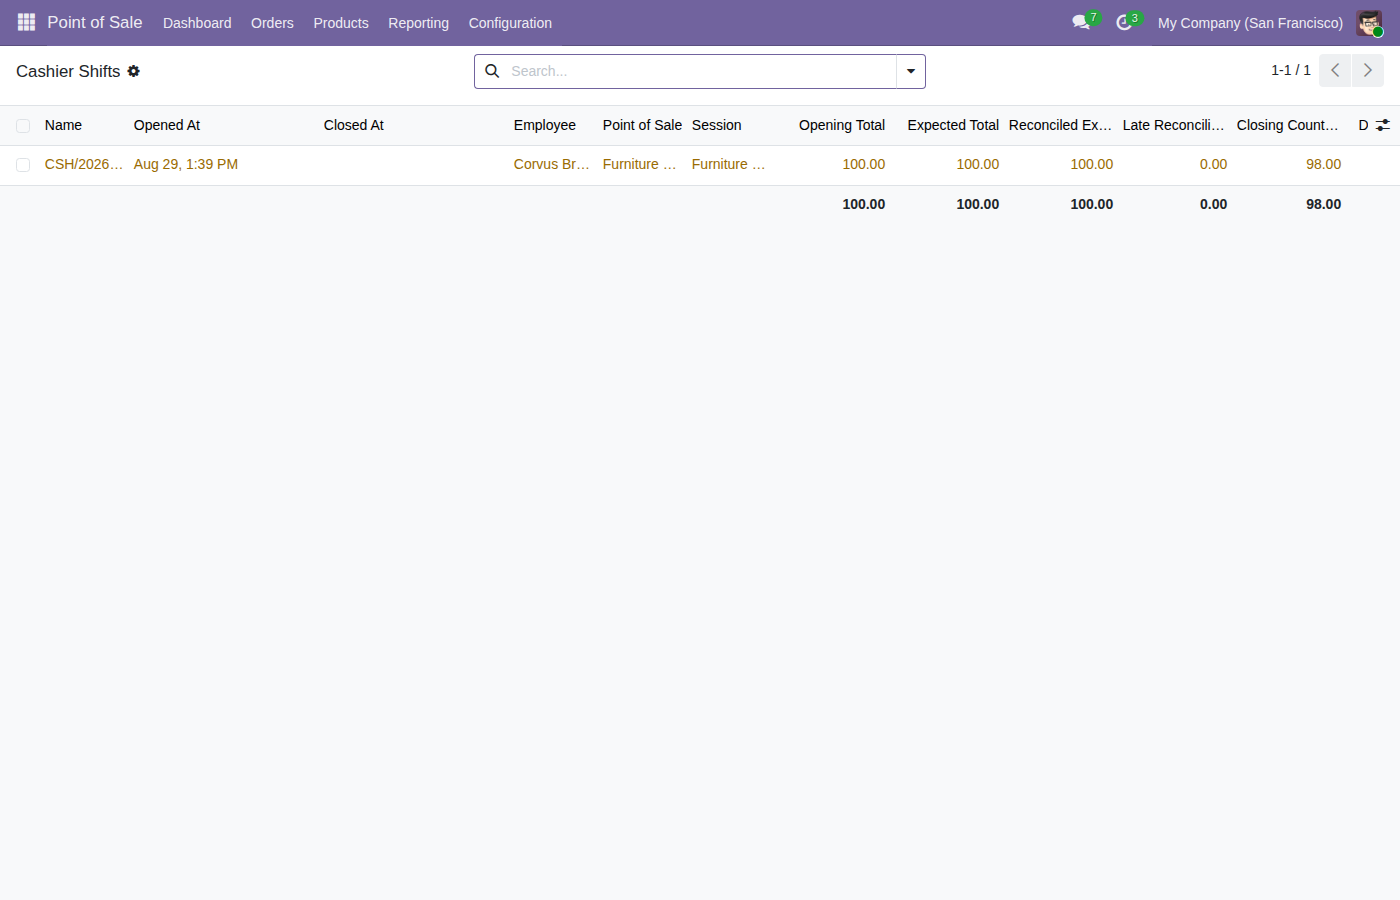Screen dimensions: 1400x900
Task: Open the conversations messages icon
Action: 1081,22
